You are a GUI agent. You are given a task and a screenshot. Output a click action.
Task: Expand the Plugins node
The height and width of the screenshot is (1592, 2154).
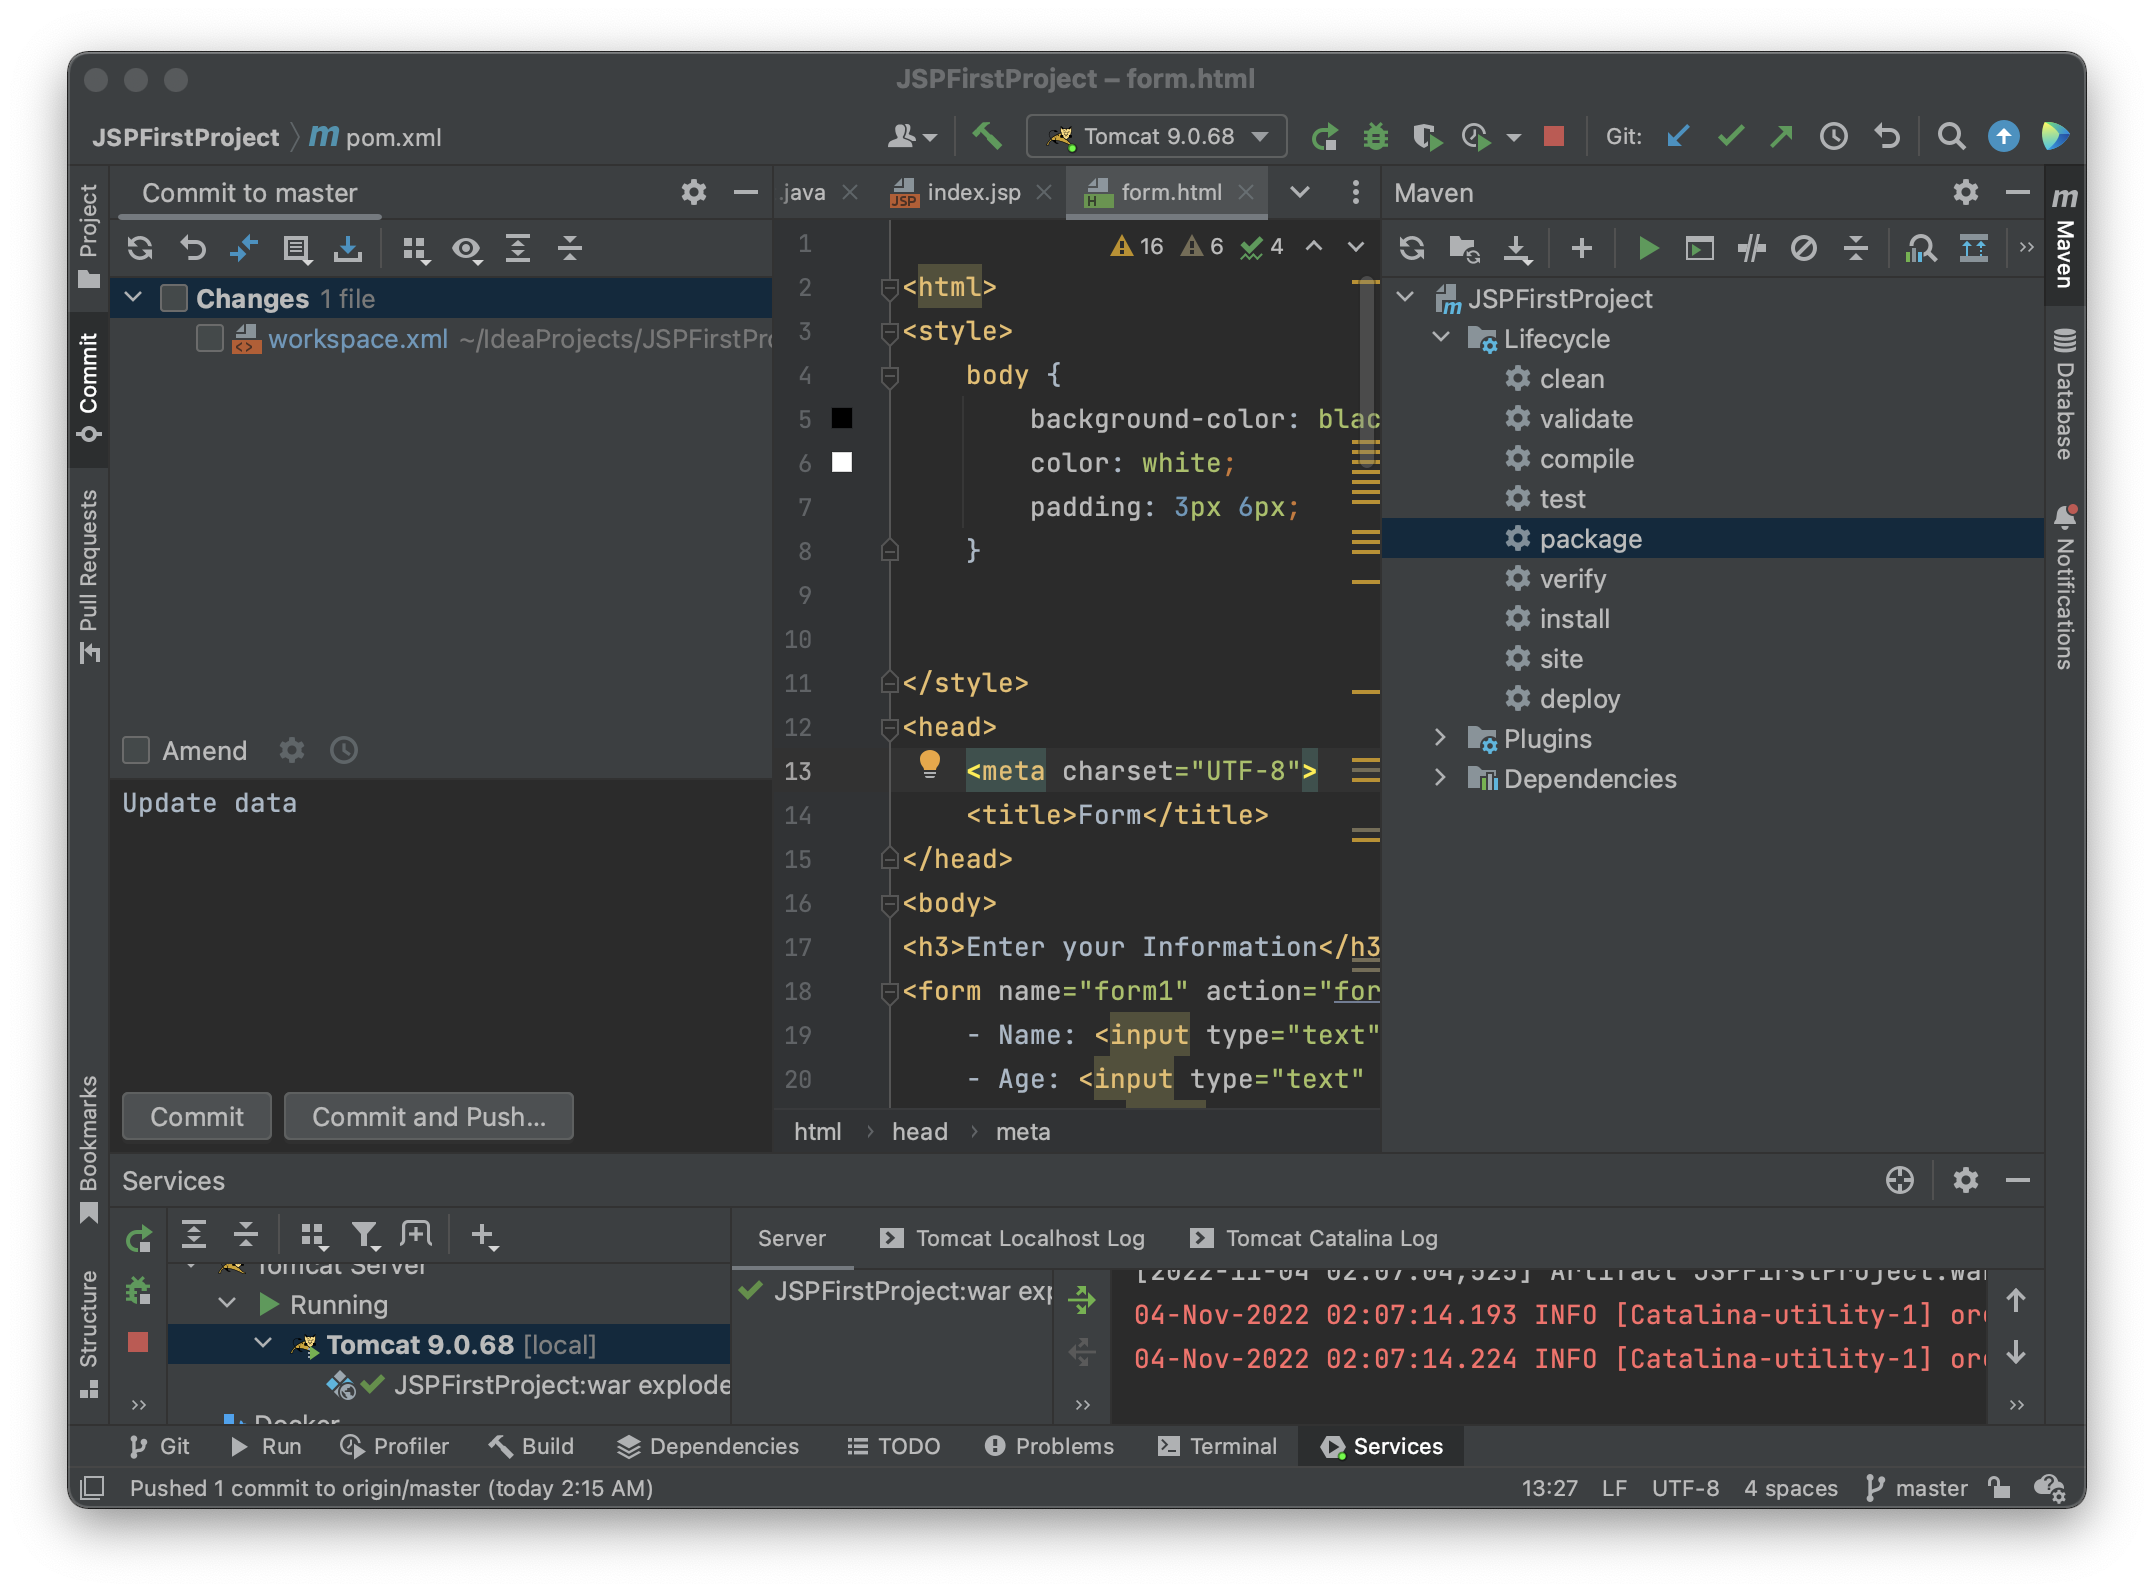point(1440,738)
